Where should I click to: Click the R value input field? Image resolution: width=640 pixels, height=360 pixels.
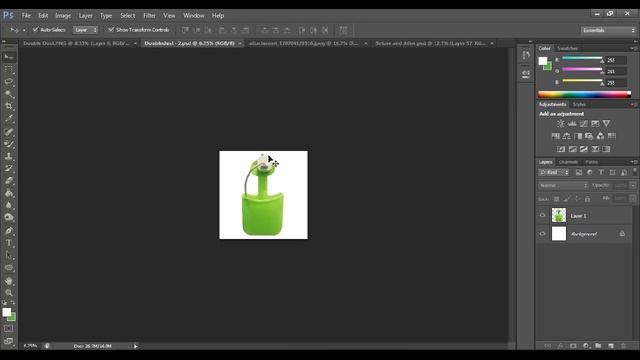(616, 60)
